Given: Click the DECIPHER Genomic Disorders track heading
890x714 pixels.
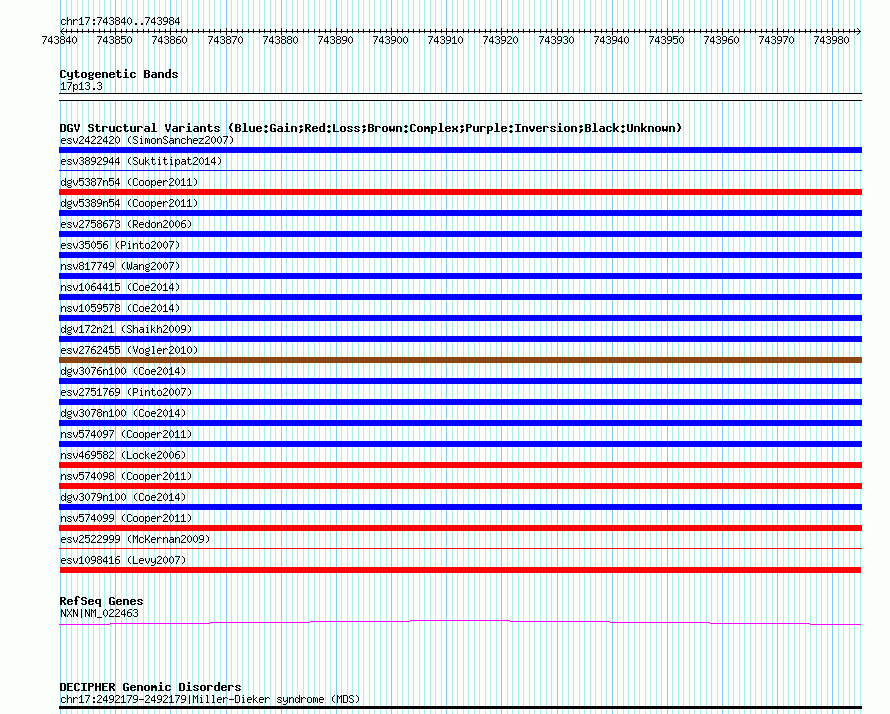Looking at the screenshot, I should [x=150, y=687].
